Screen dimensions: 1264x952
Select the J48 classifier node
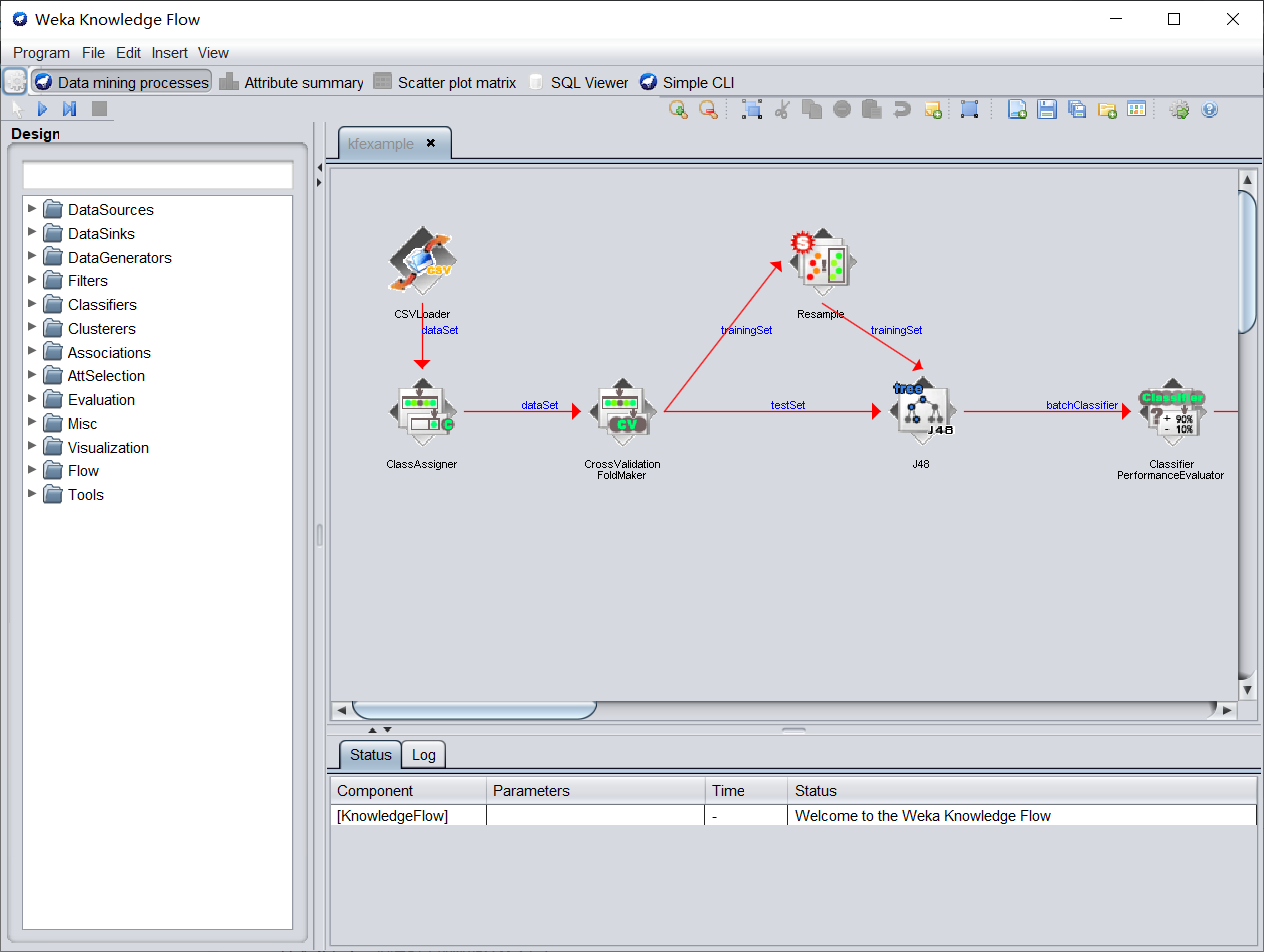coord(921,410)
